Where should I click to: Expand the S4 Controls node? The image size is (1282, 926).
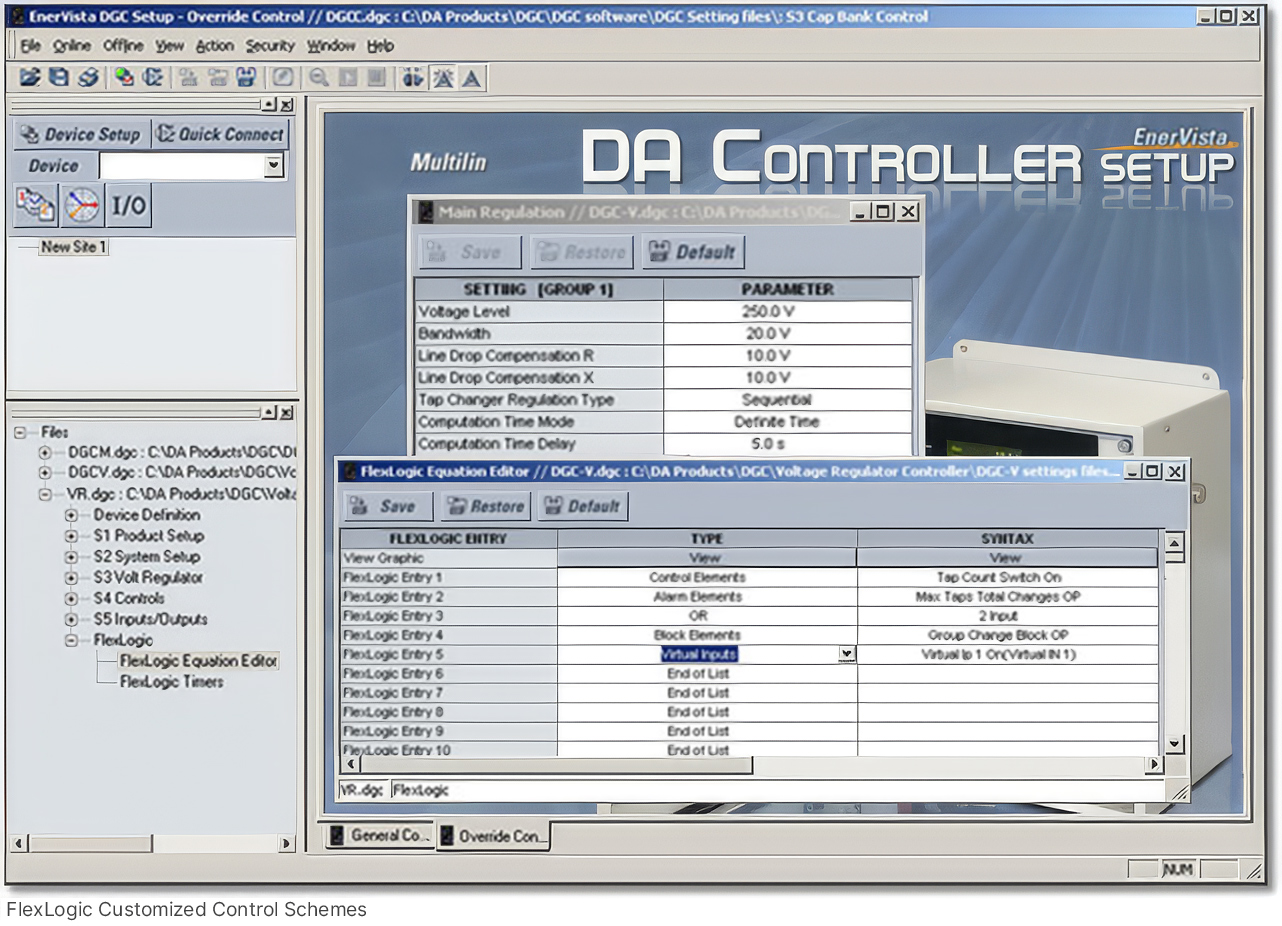(71, 599)
